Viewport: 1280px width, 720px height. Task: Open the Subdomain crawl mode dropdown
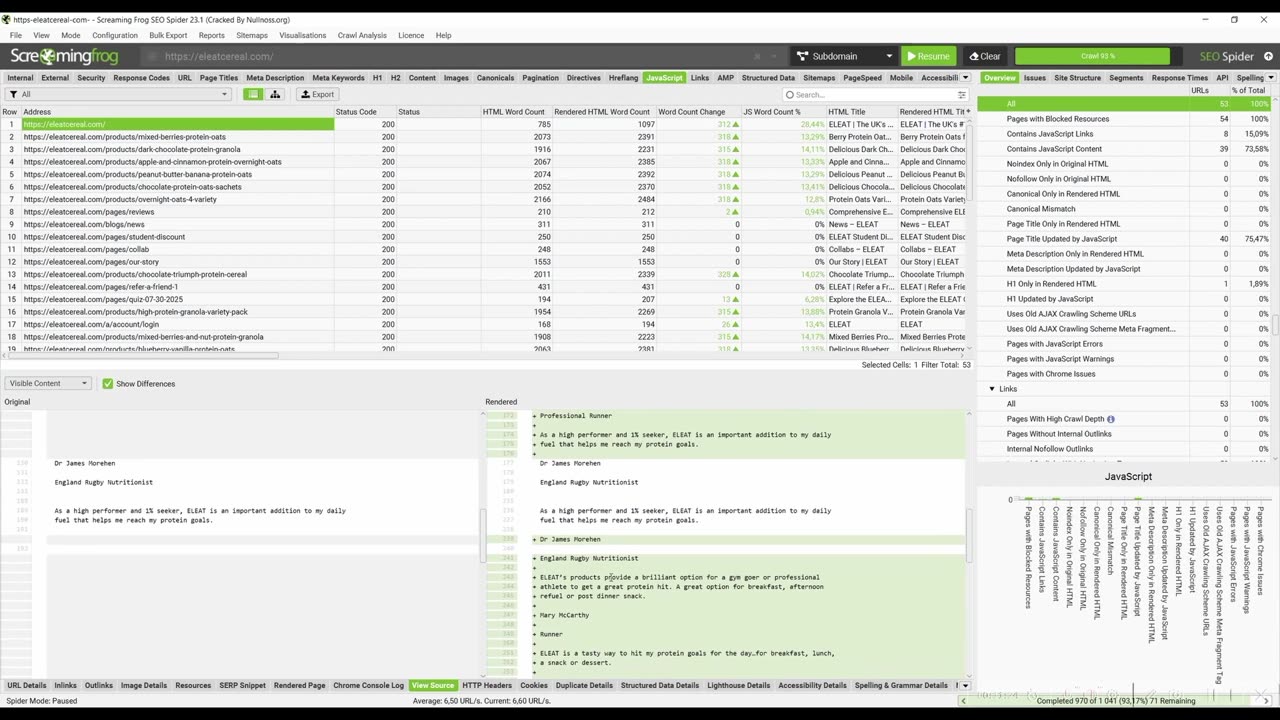click(x=844, y=56)
